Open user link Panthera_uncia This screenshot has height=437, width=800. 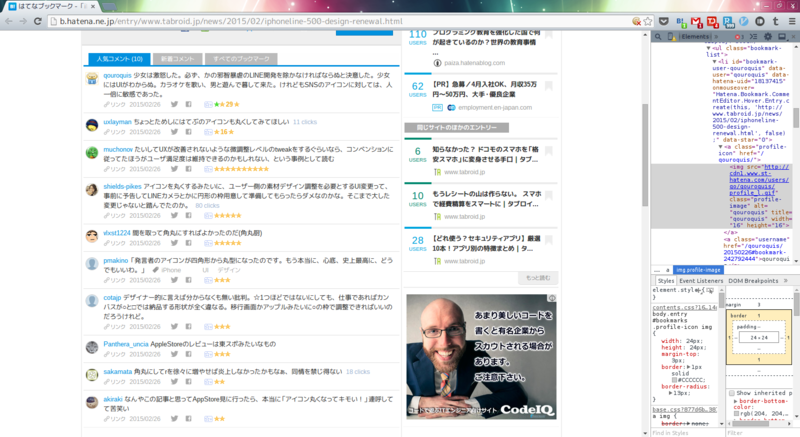126,344
